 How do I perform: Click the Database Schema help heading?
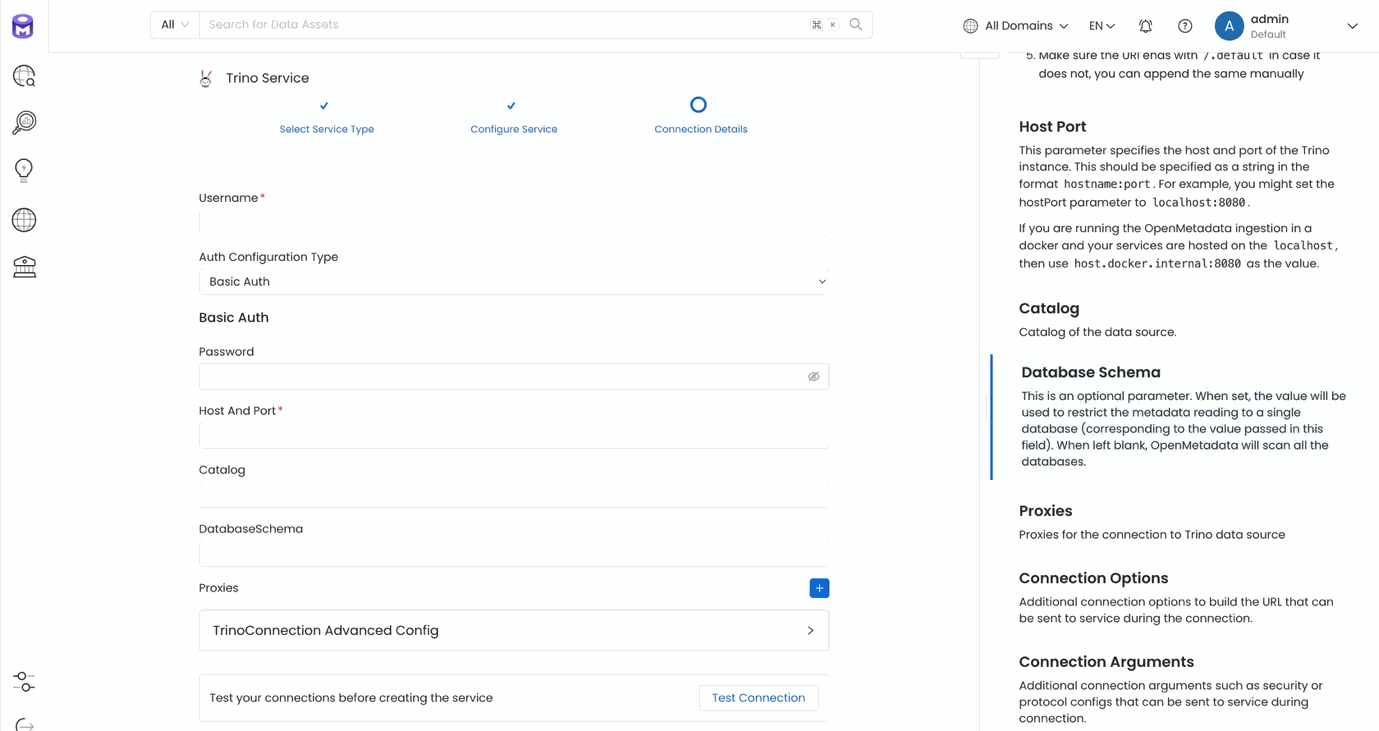[x=1091, y=373]
